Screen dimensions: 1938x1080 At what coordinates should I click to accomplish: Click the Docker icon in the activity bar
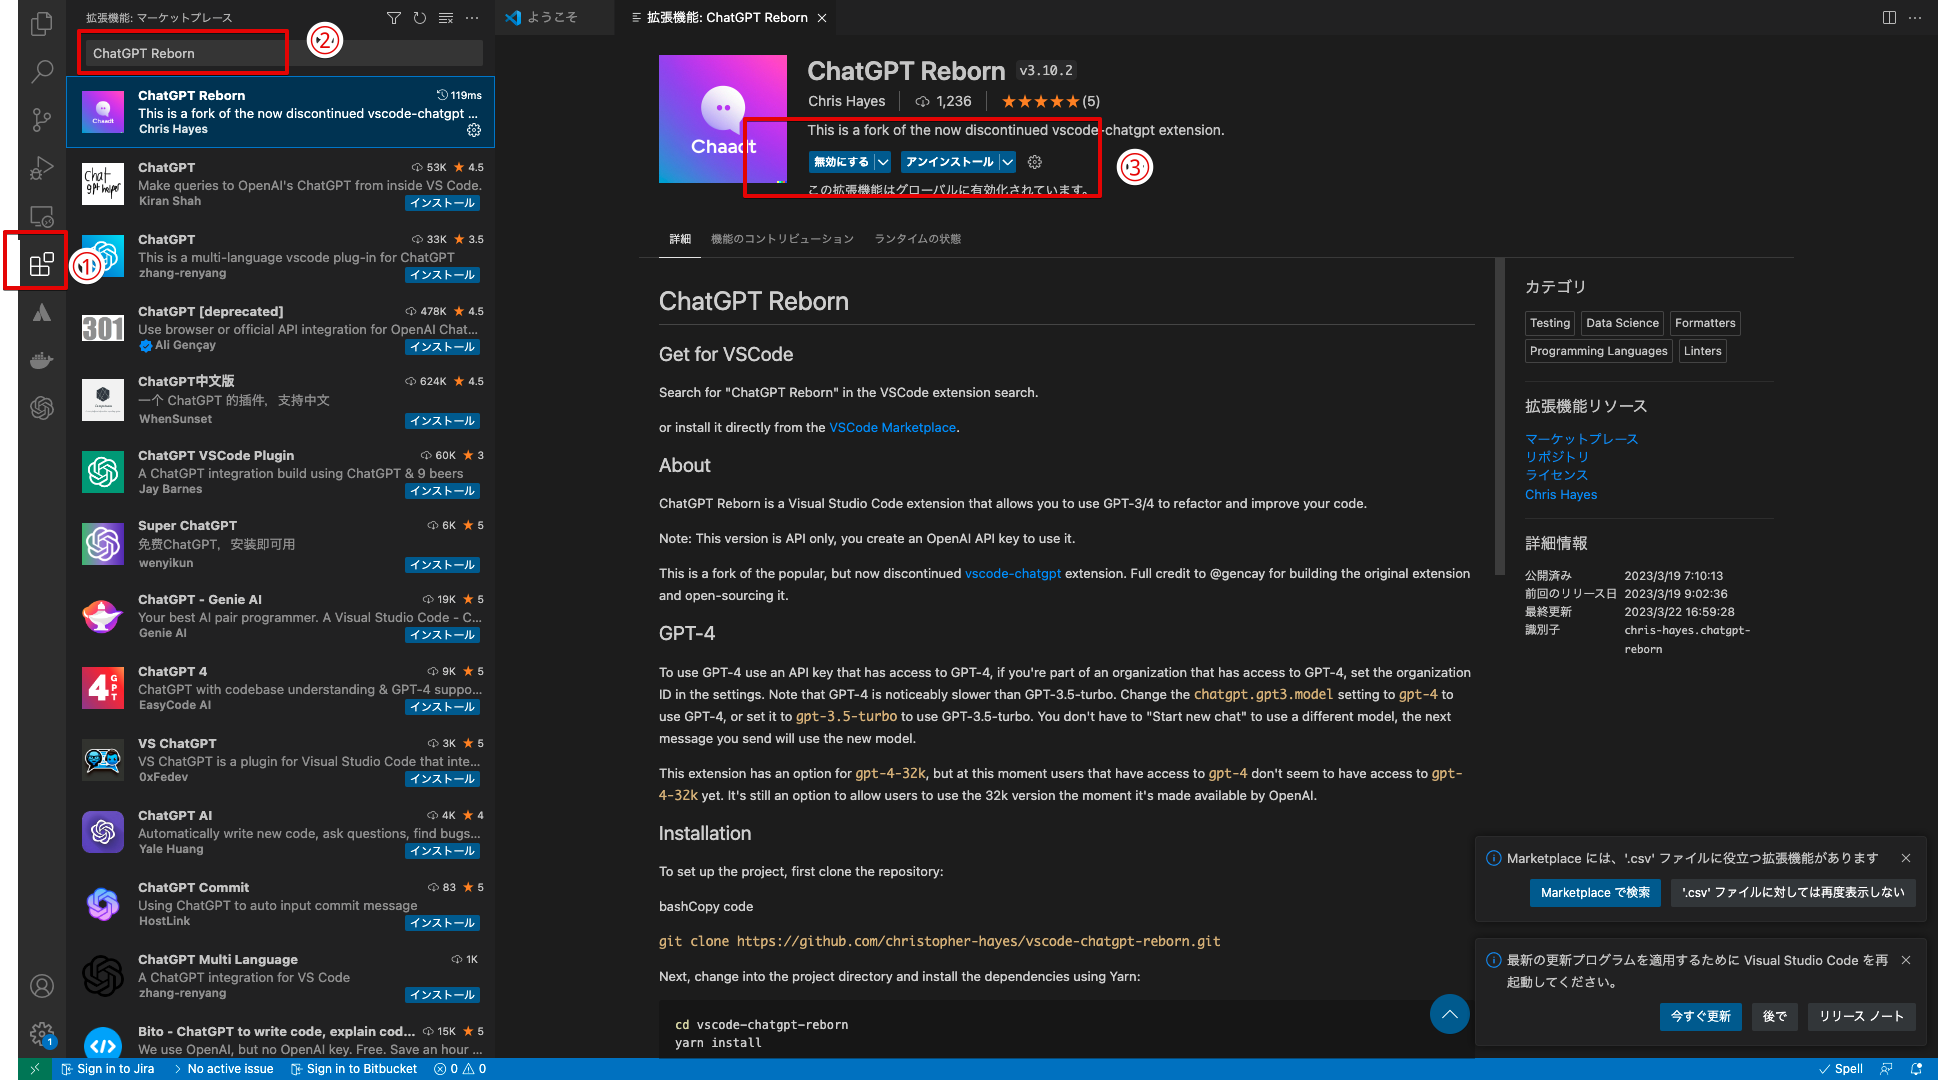(x=41, y=360)
